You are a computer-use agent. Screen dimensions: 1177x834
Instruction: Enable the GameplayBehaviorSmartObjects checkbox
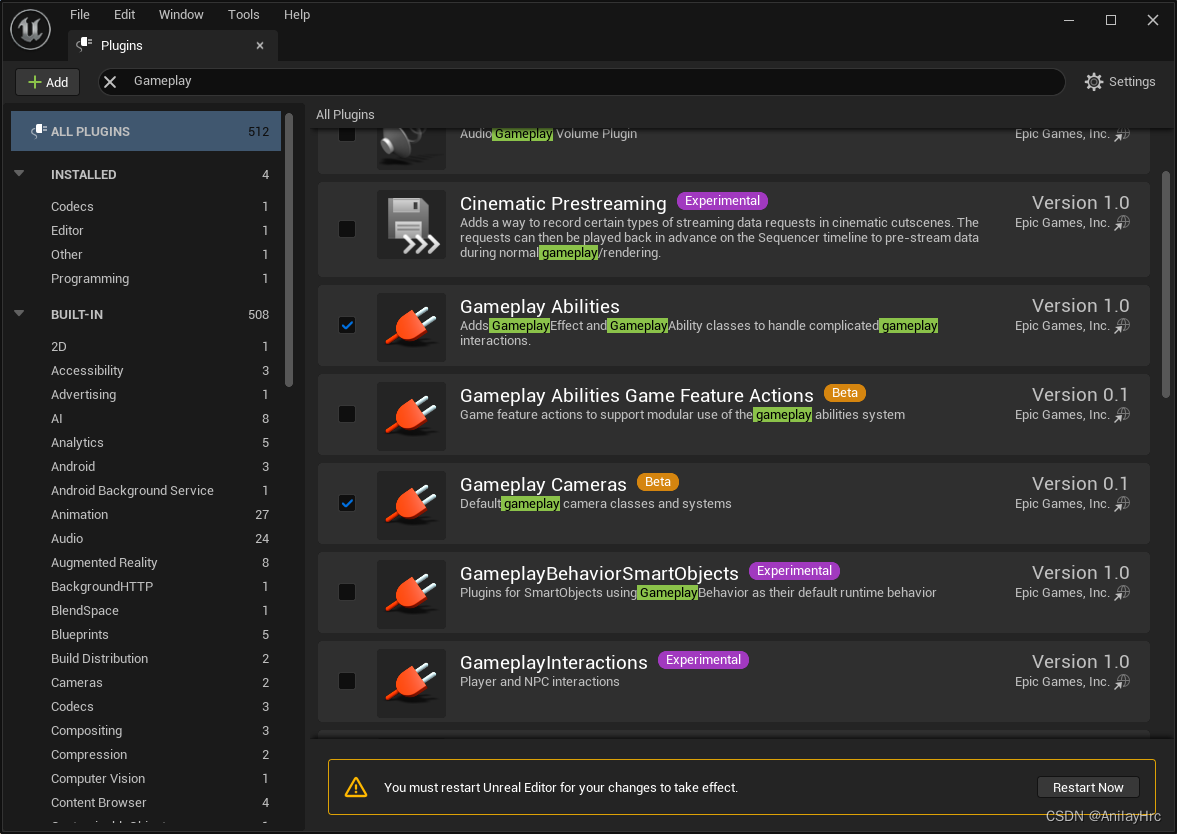pos(347,592)
